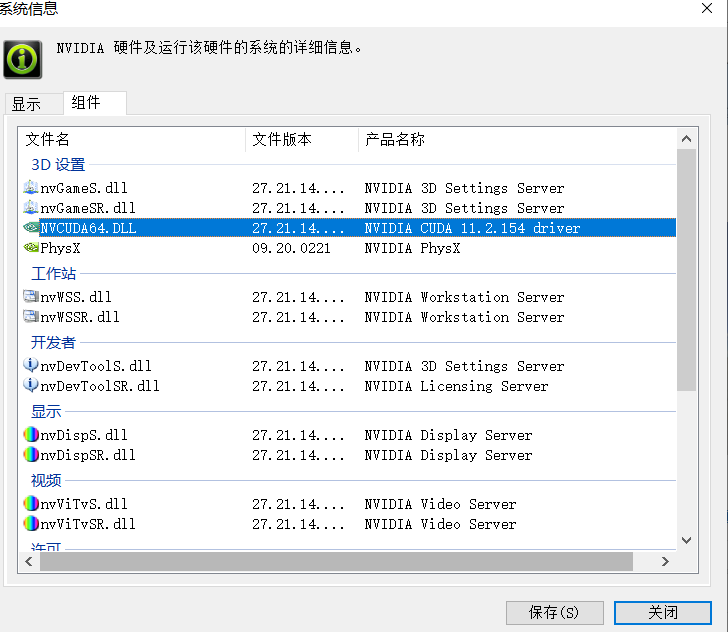
Task: Select the nvGameSR.dll file name
Action: [x=88, y=208]
